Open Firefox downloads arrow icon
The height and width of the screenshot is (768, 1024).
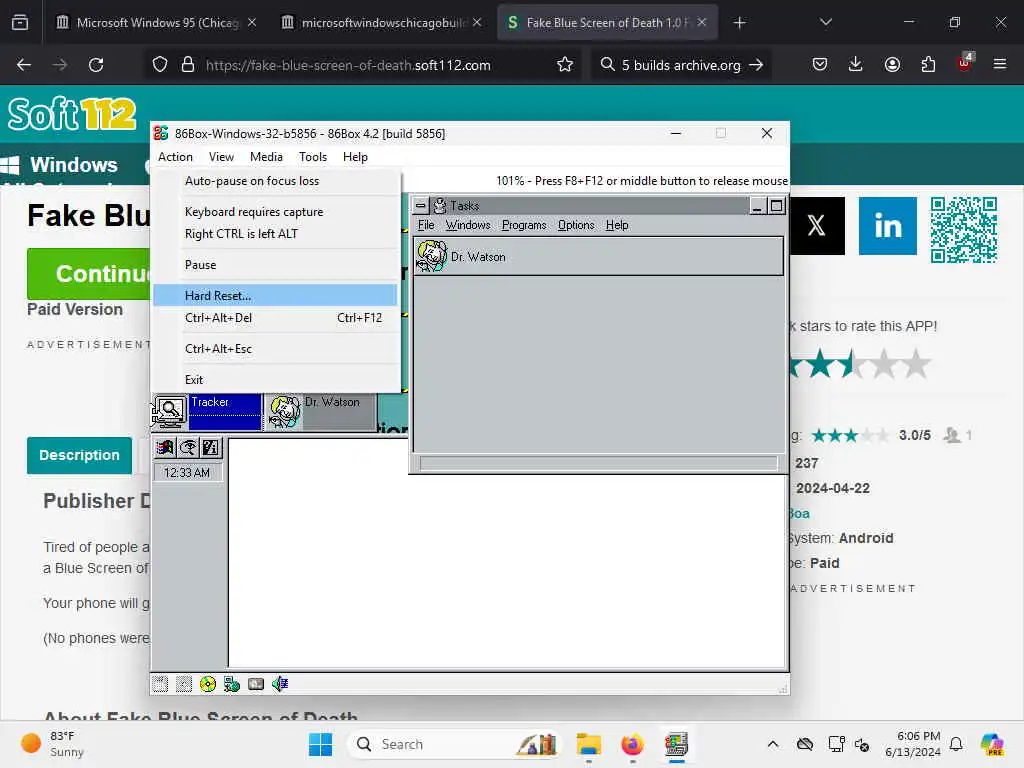[x=856, y=65]
